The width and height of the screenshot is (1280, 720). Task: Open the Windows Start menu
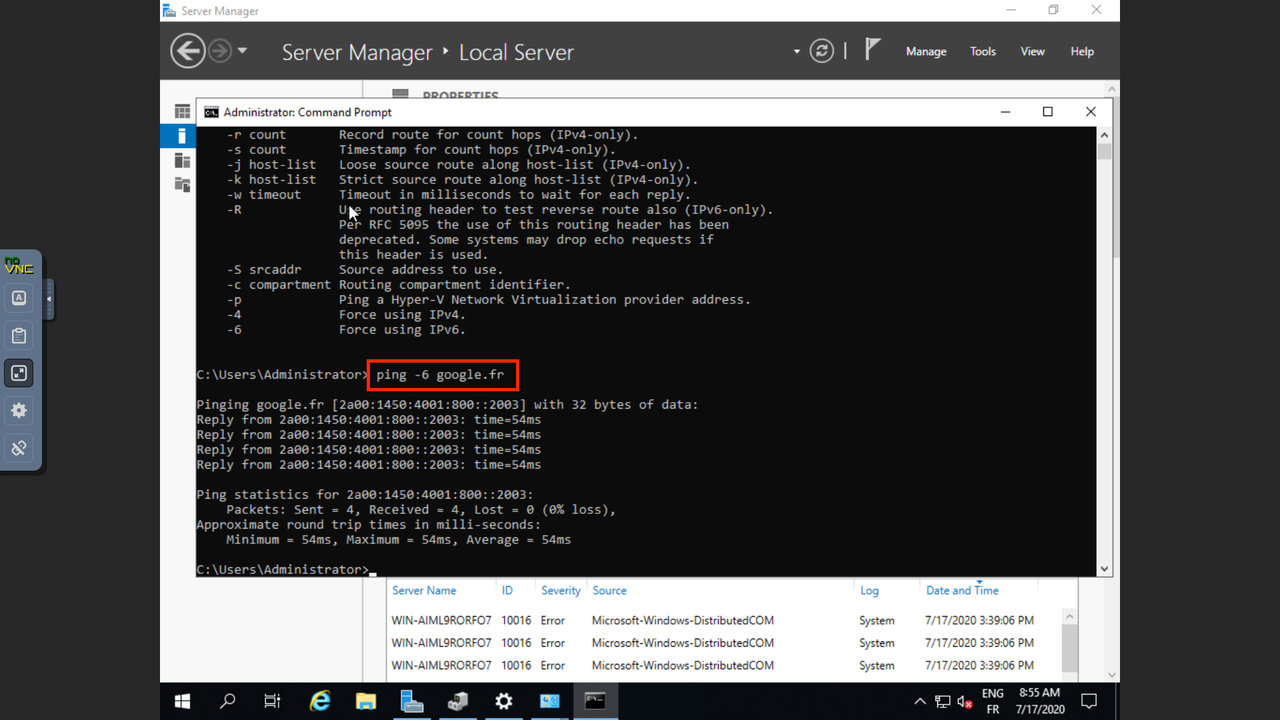tap(183, 701)
